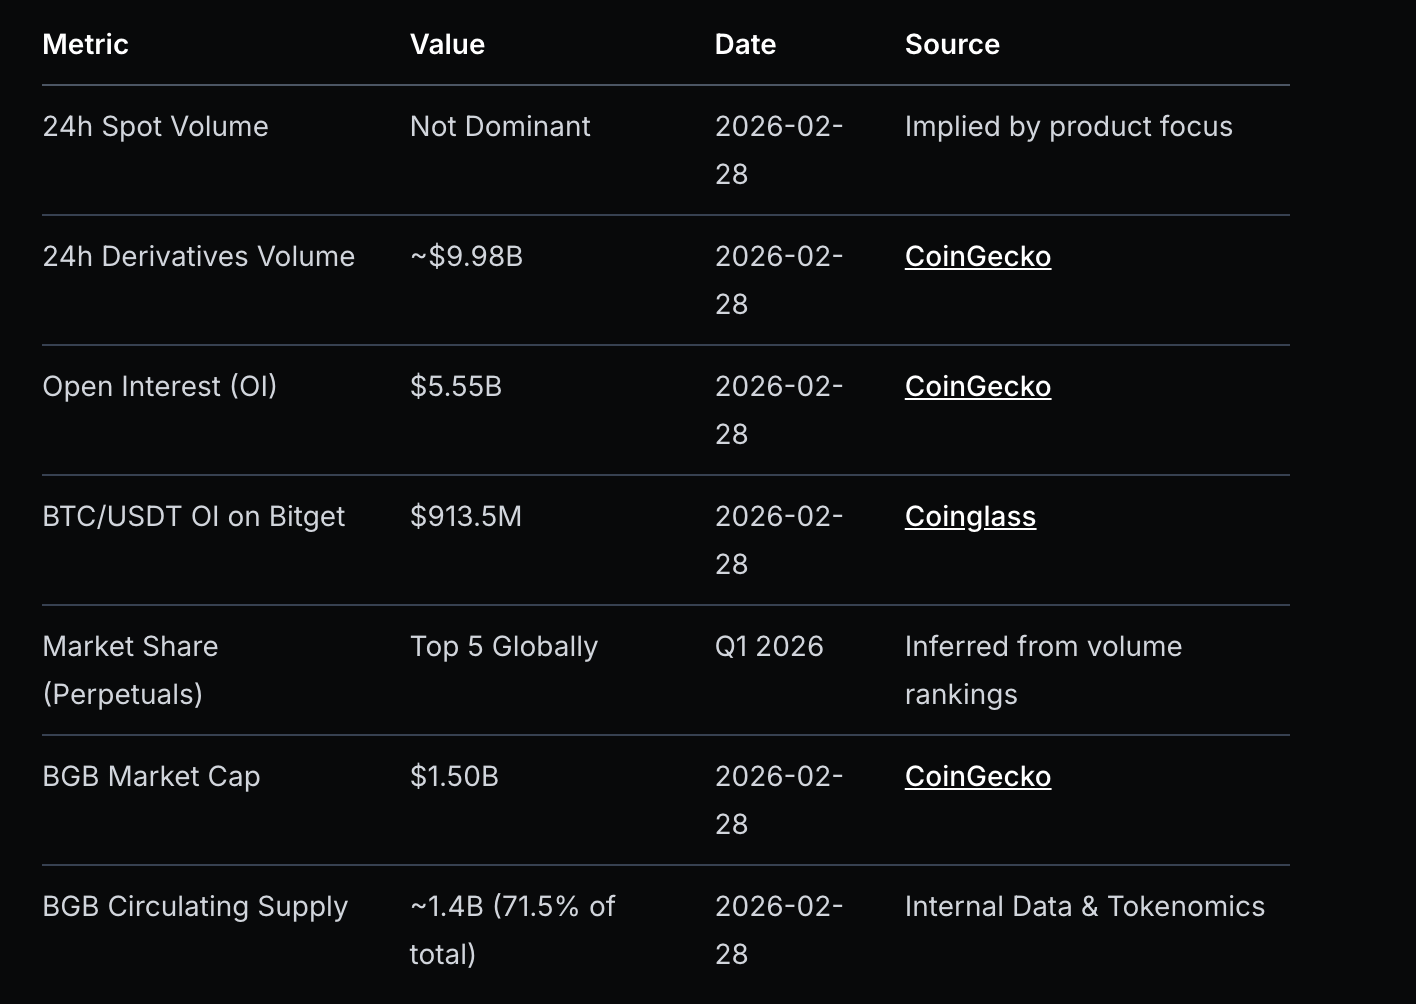Click the Value column header

tap(447, 45)
